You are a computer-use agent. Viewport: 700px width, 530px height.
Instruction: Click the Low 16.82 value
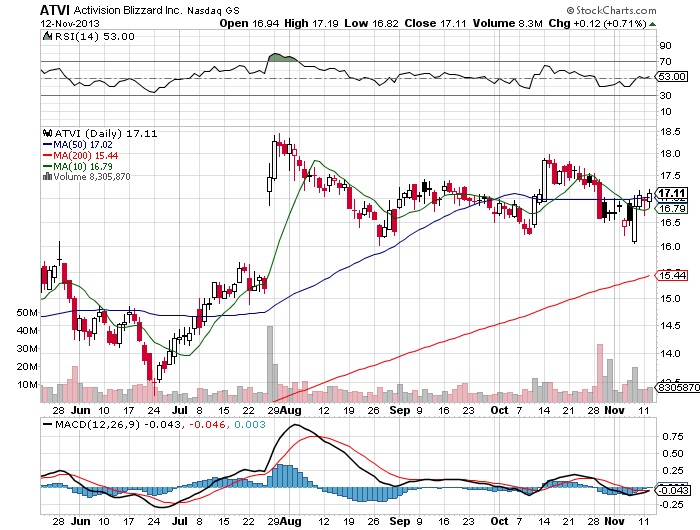pyautogui.click(x=371, y=24)
